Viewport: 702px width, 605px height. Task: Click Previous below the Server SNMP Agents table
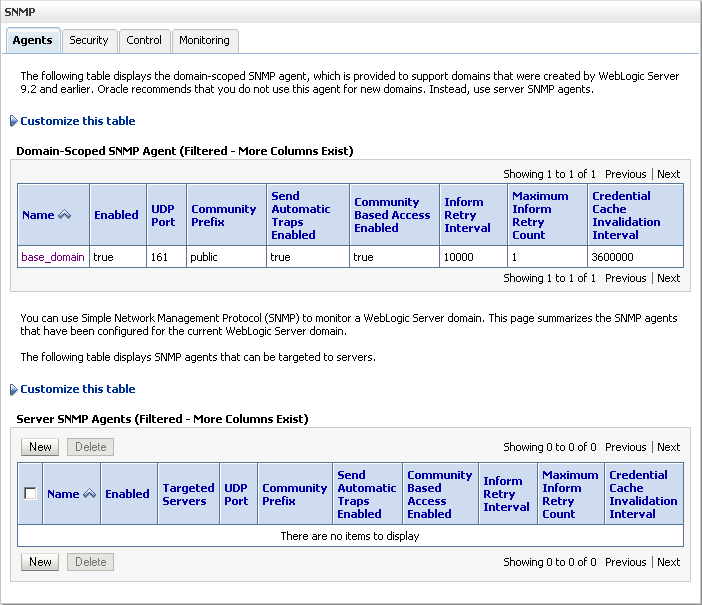[x=625, y=562]
